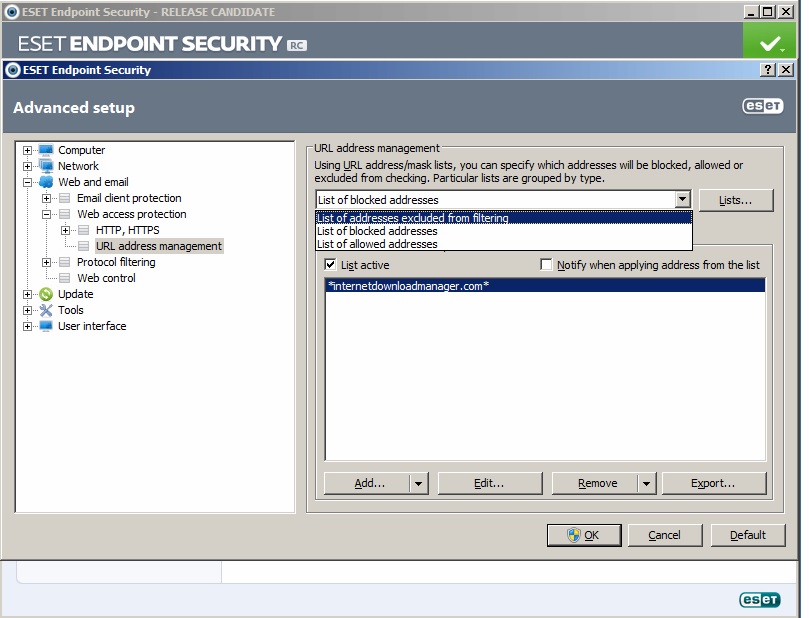Expand the HTTP, HTTPS node
The image size is (809, 618).
coord(65,230)
